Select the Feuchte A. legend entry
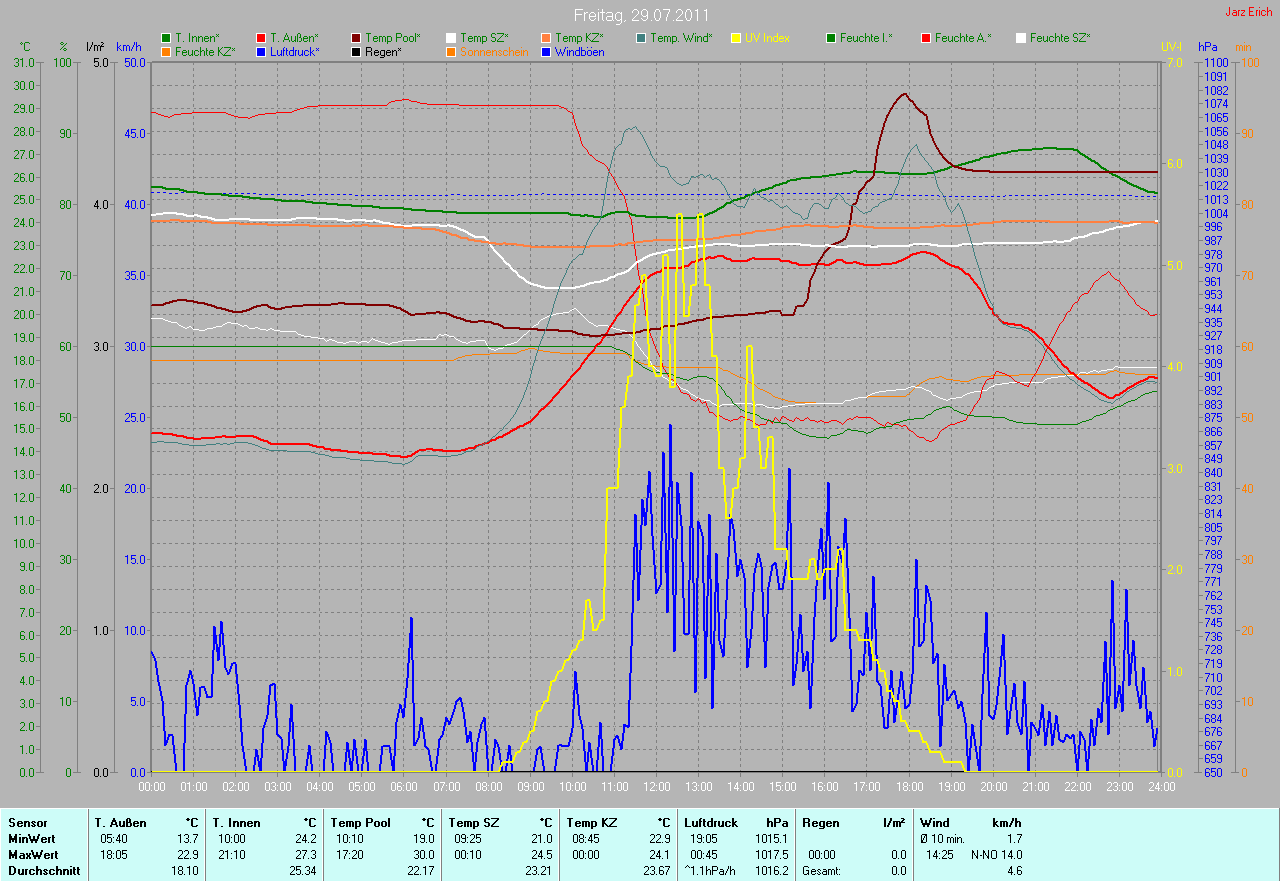Viewport: 1280px width, 881px height. point(963,38)
